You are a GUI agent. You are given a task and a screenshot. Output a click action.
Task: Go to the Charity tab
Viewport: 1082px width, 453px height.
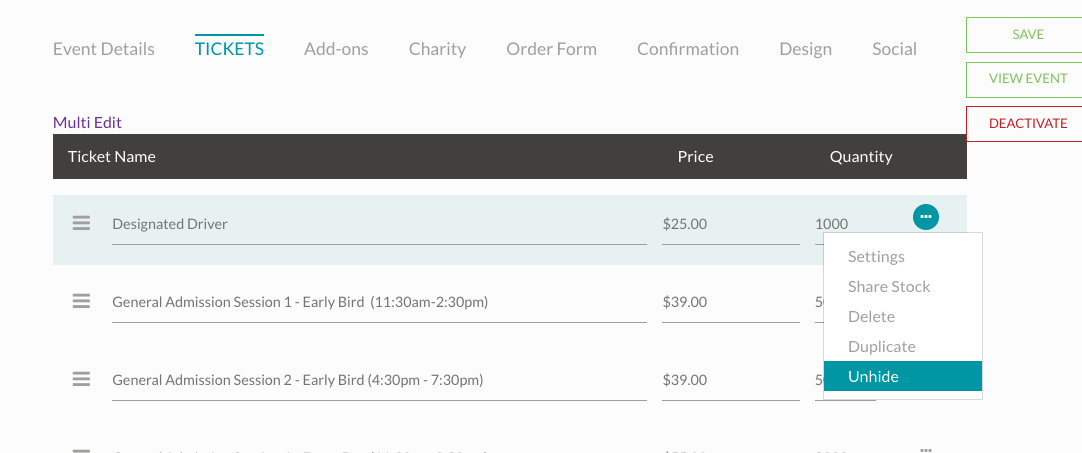[x=437, y=49]
